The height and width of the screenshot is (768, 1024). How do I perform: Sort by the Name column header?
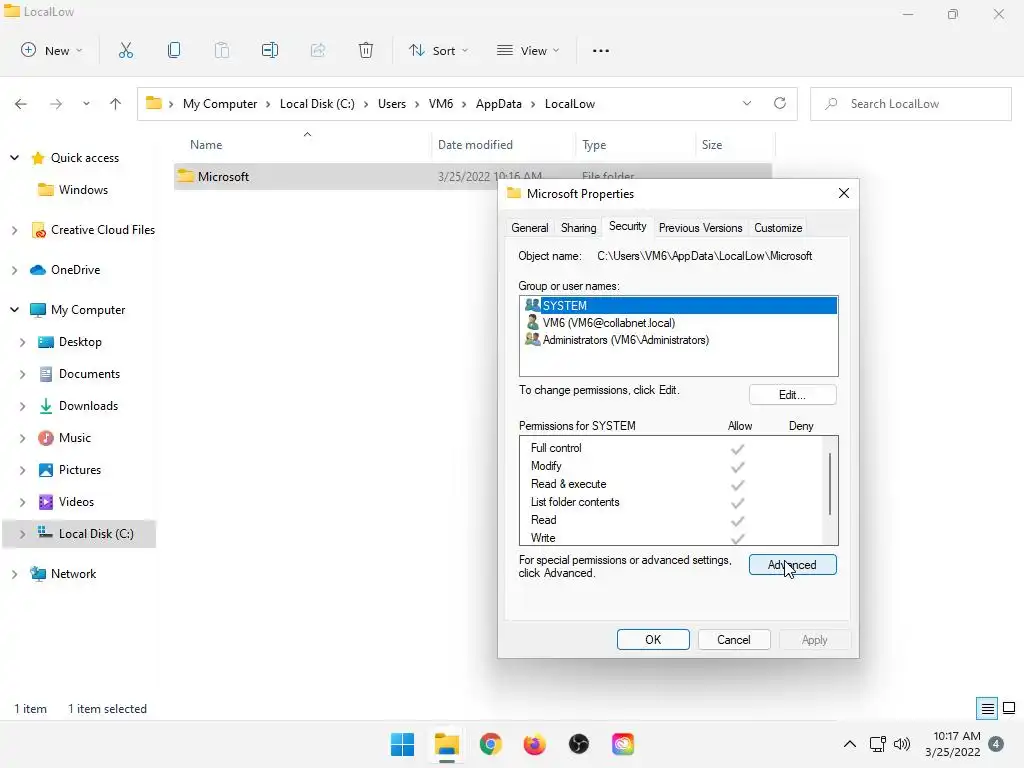(x=304, y=145)
